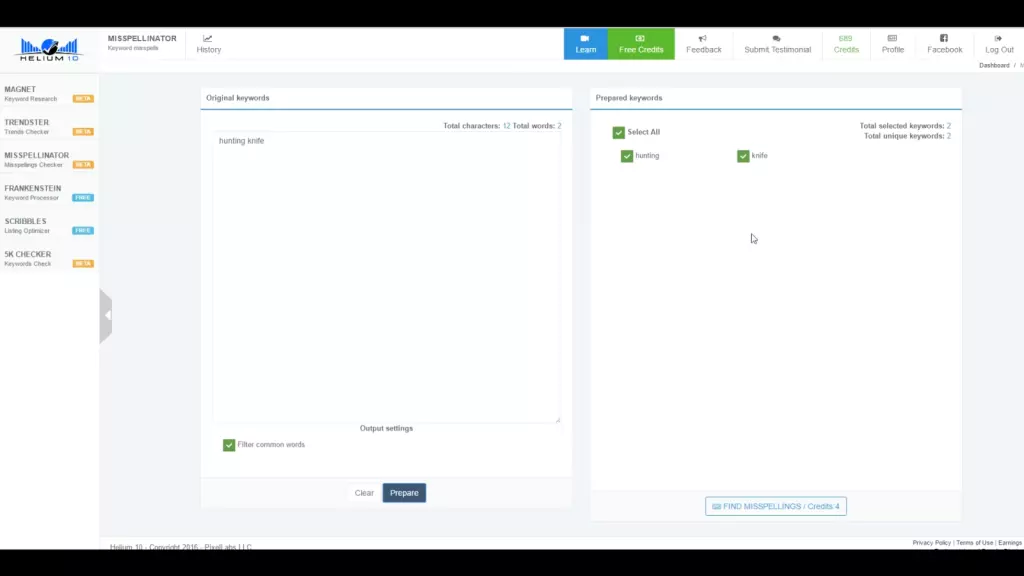
Task: Open Scribbles Listing Optimizer tool
Action: (49, 225)
